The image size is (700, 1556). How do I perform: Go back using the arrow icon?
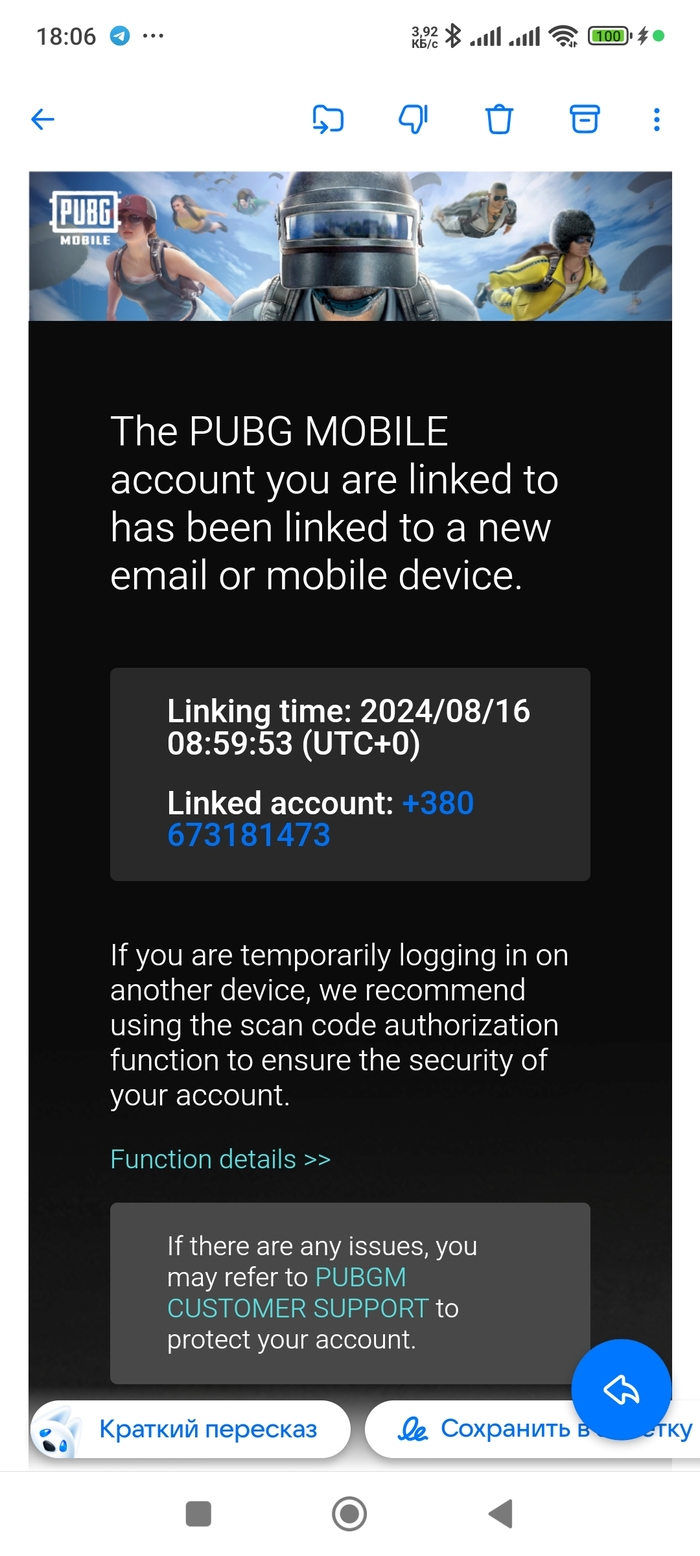click(x=42, y=120)
